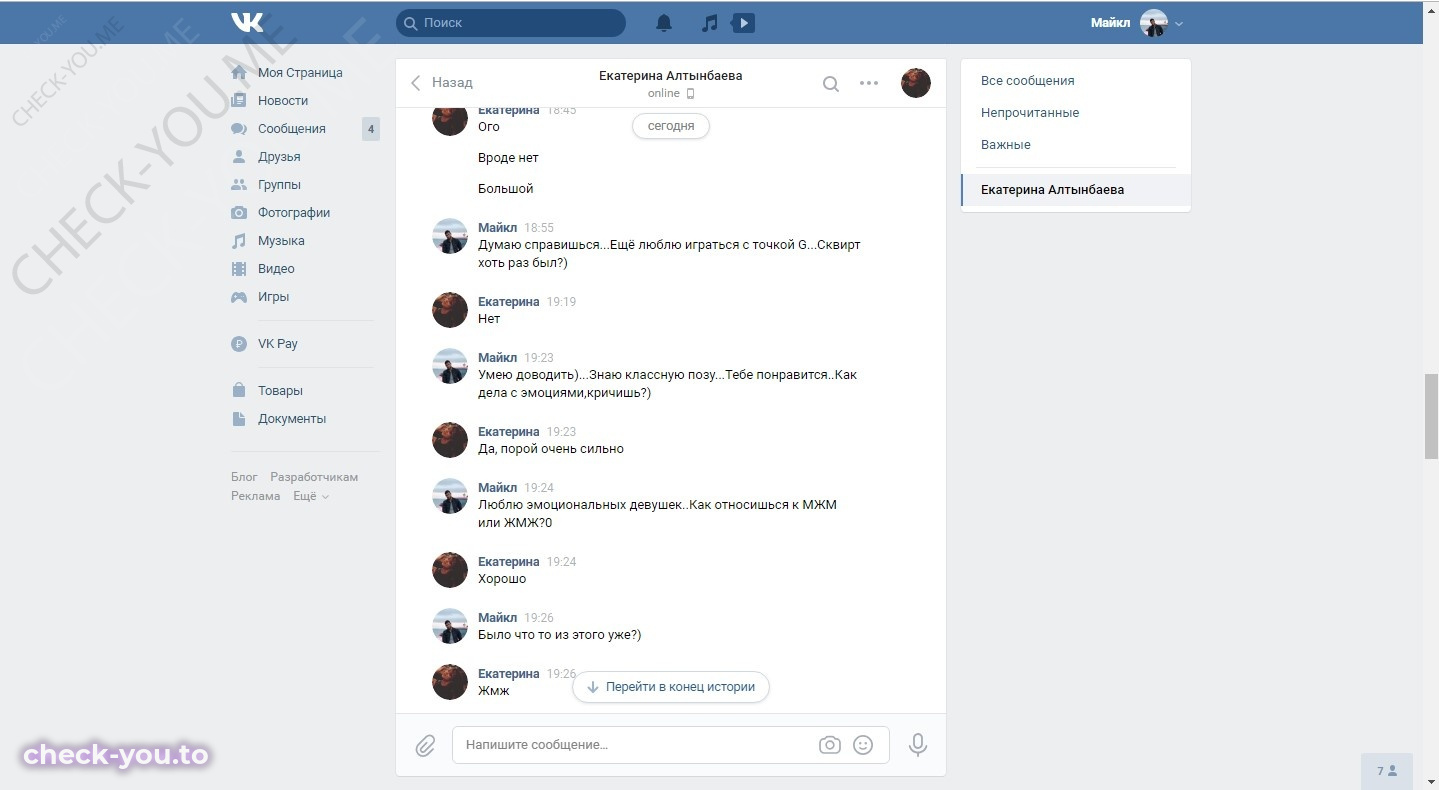The image size is (1439, 790).
Task: Open the Майкл account dropdown arrow
Action: coord(1179,24)
